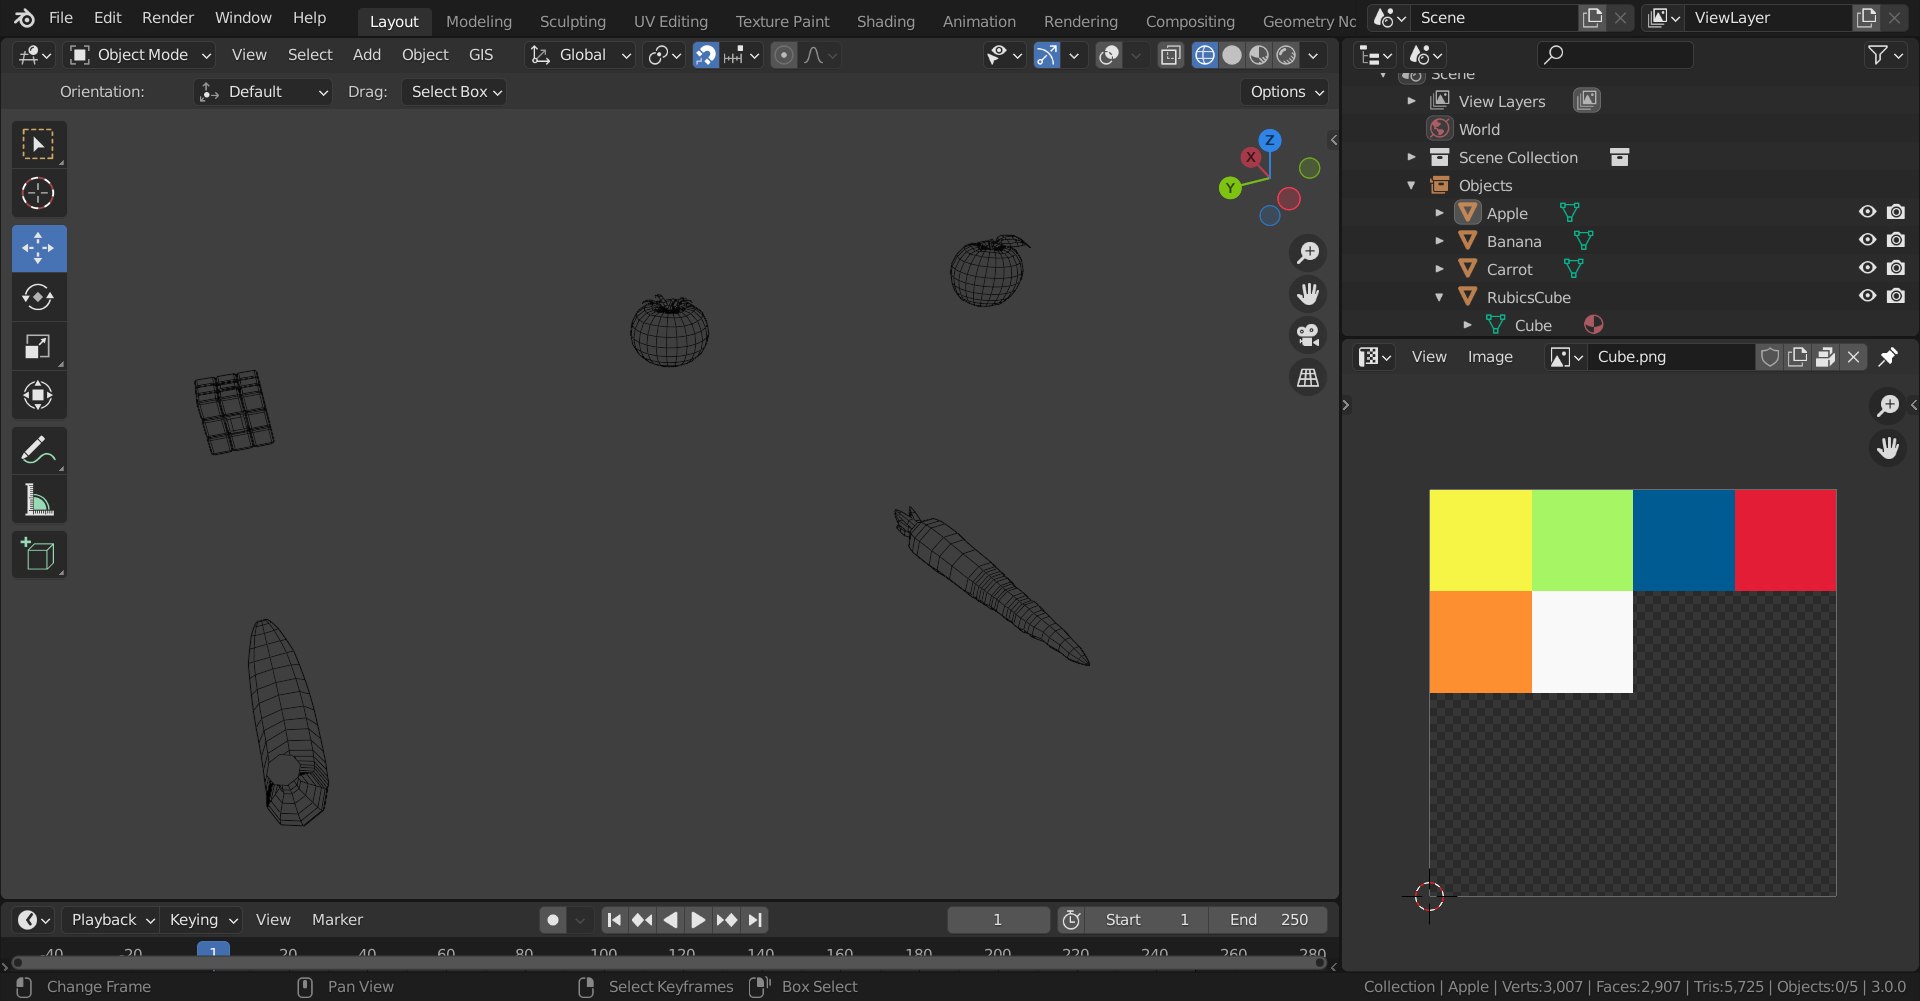
Task: Toggle X-ray mode
Action: 1170,55
